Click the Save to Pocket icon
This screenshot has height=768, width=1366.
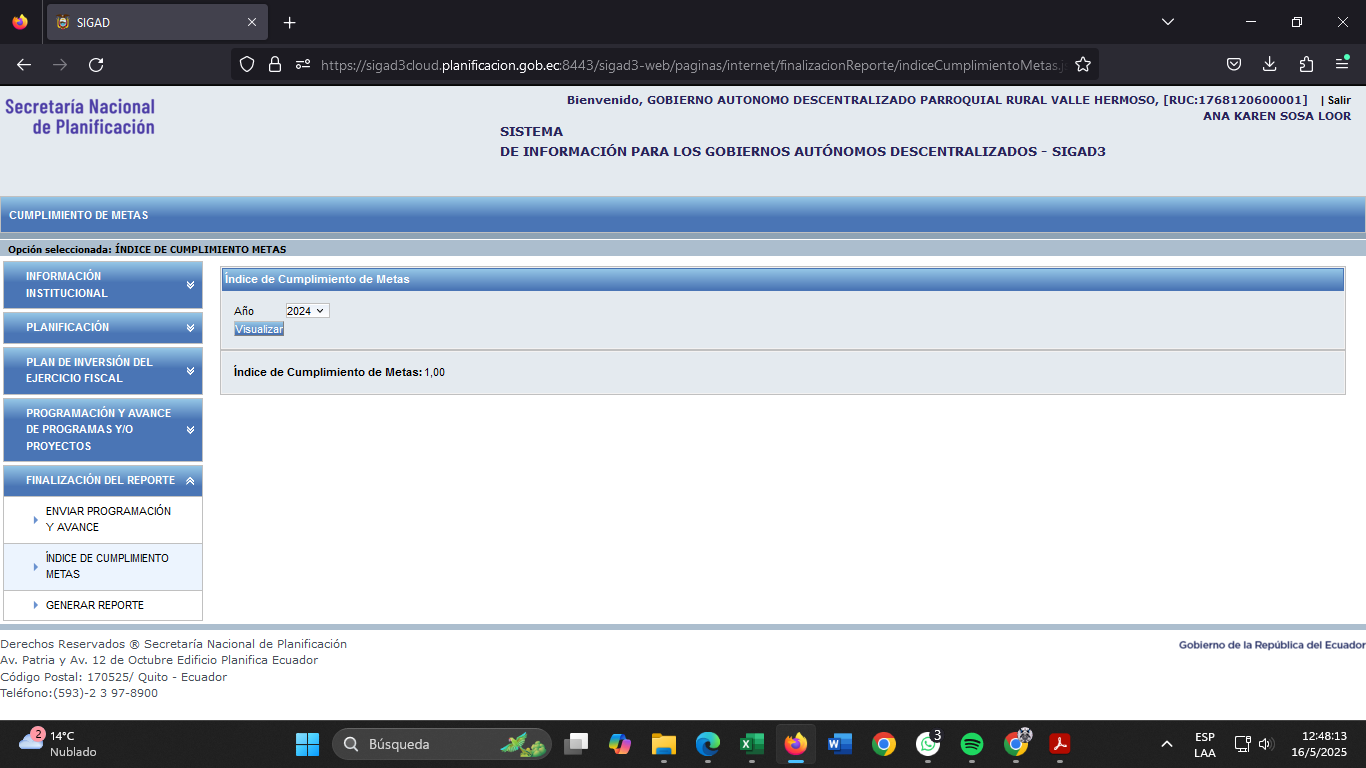(x=1234, y=65)
